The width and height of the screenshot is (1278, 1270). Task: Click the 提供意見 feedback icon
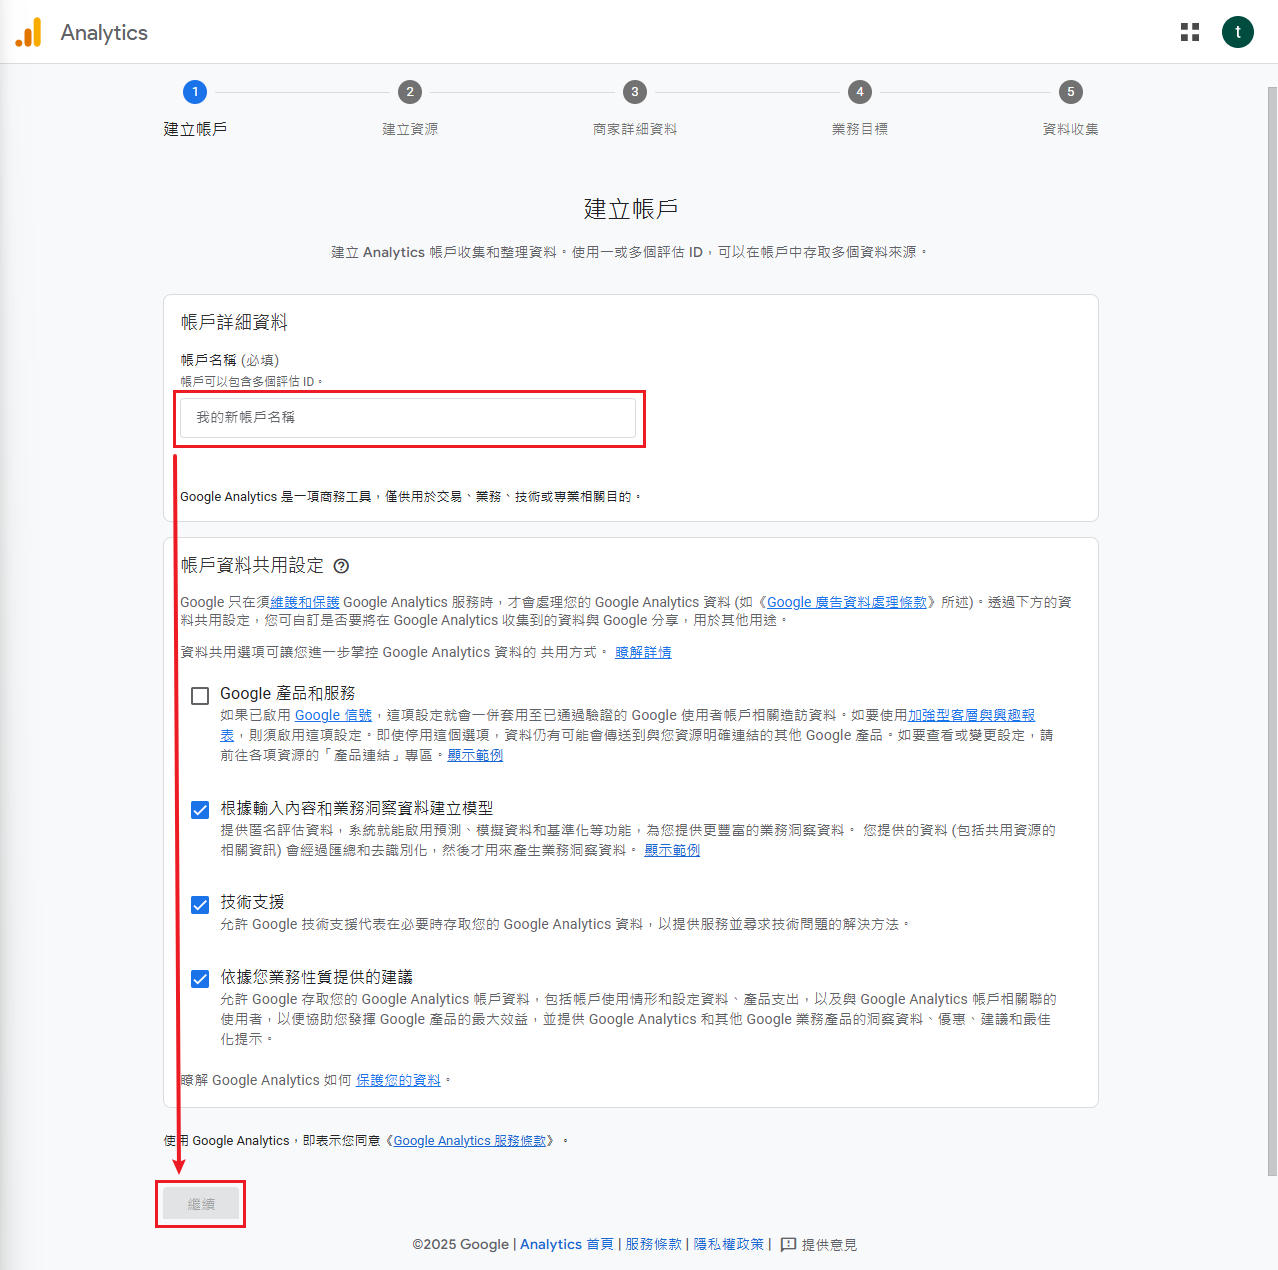pos(788,1244)
